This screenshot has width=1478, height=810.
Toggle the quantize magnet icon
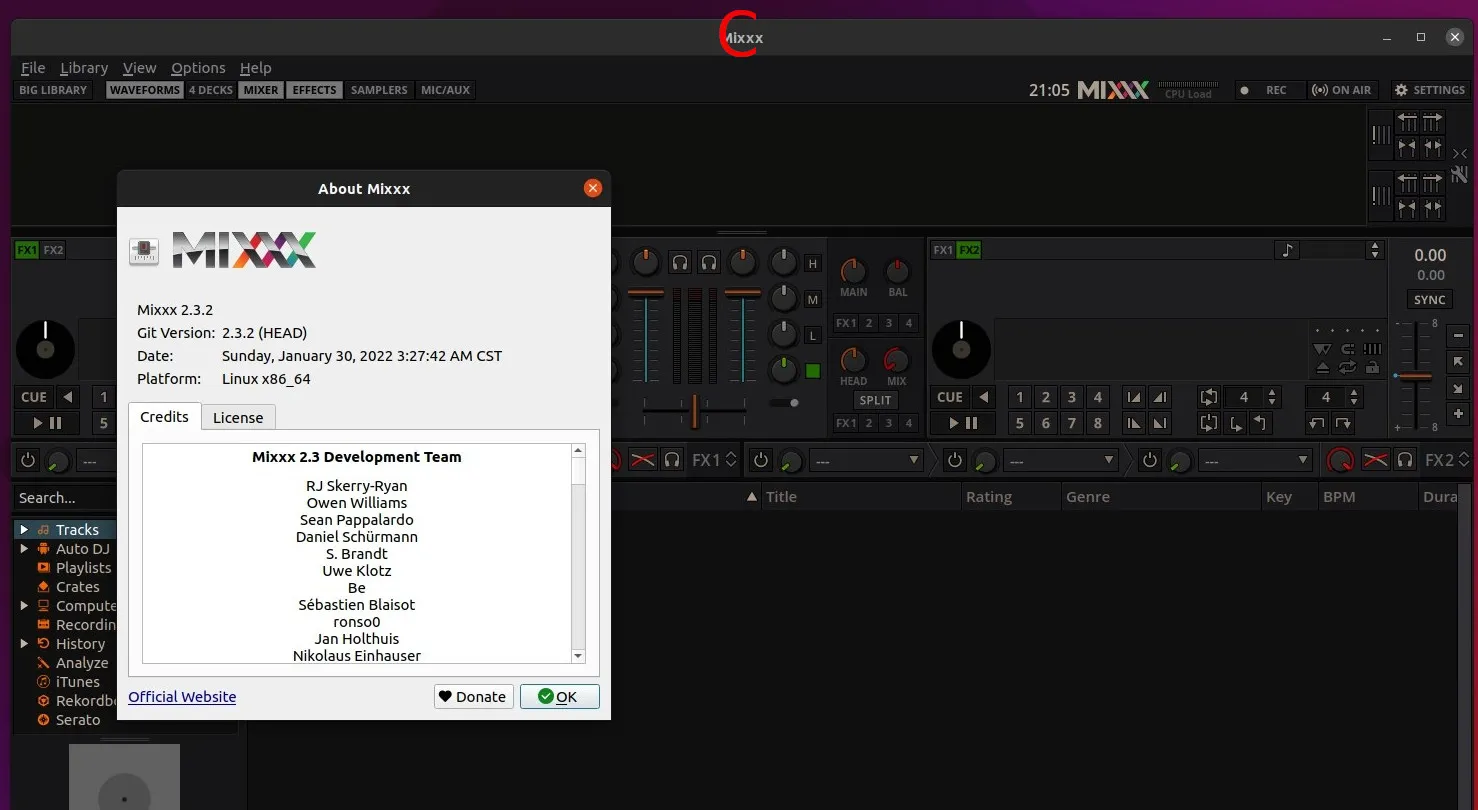1347,349
